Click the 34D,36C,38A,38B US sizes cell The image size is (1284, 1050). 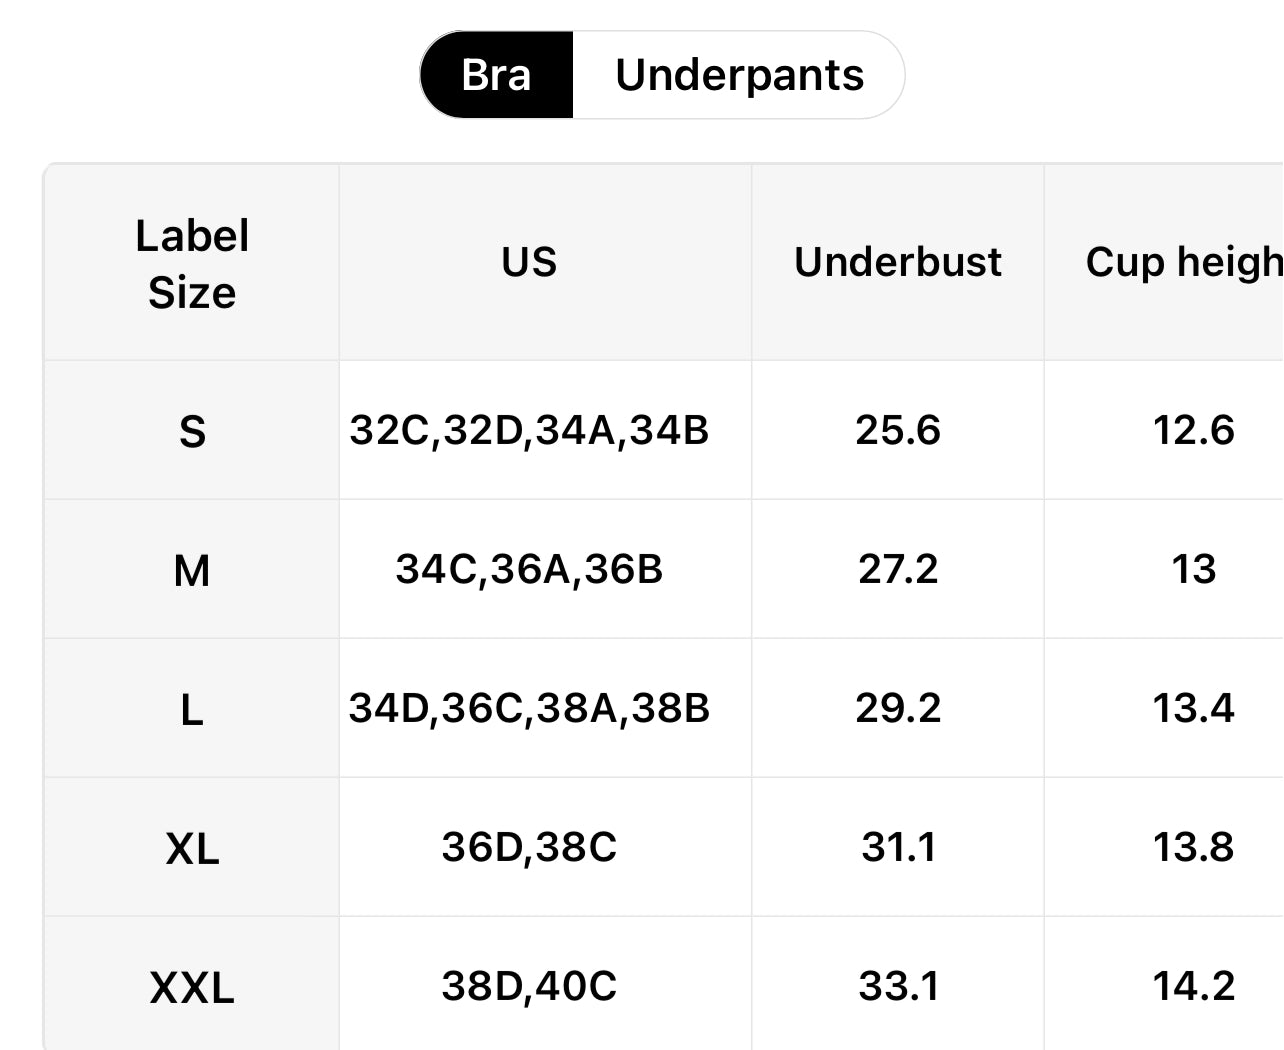529,708
